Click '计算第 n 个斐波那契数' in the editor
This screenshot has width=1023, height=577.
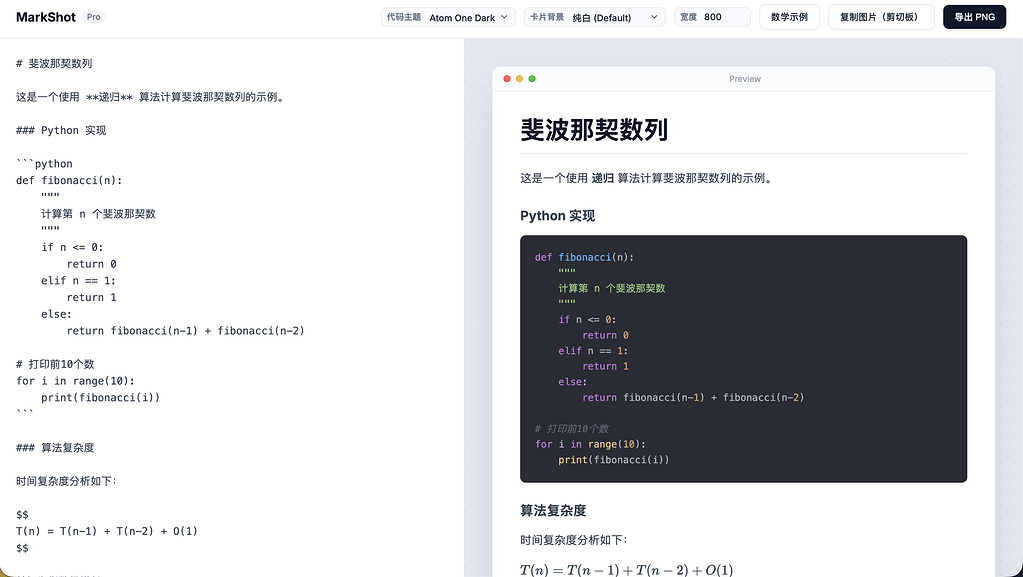[x=98, y=213]
